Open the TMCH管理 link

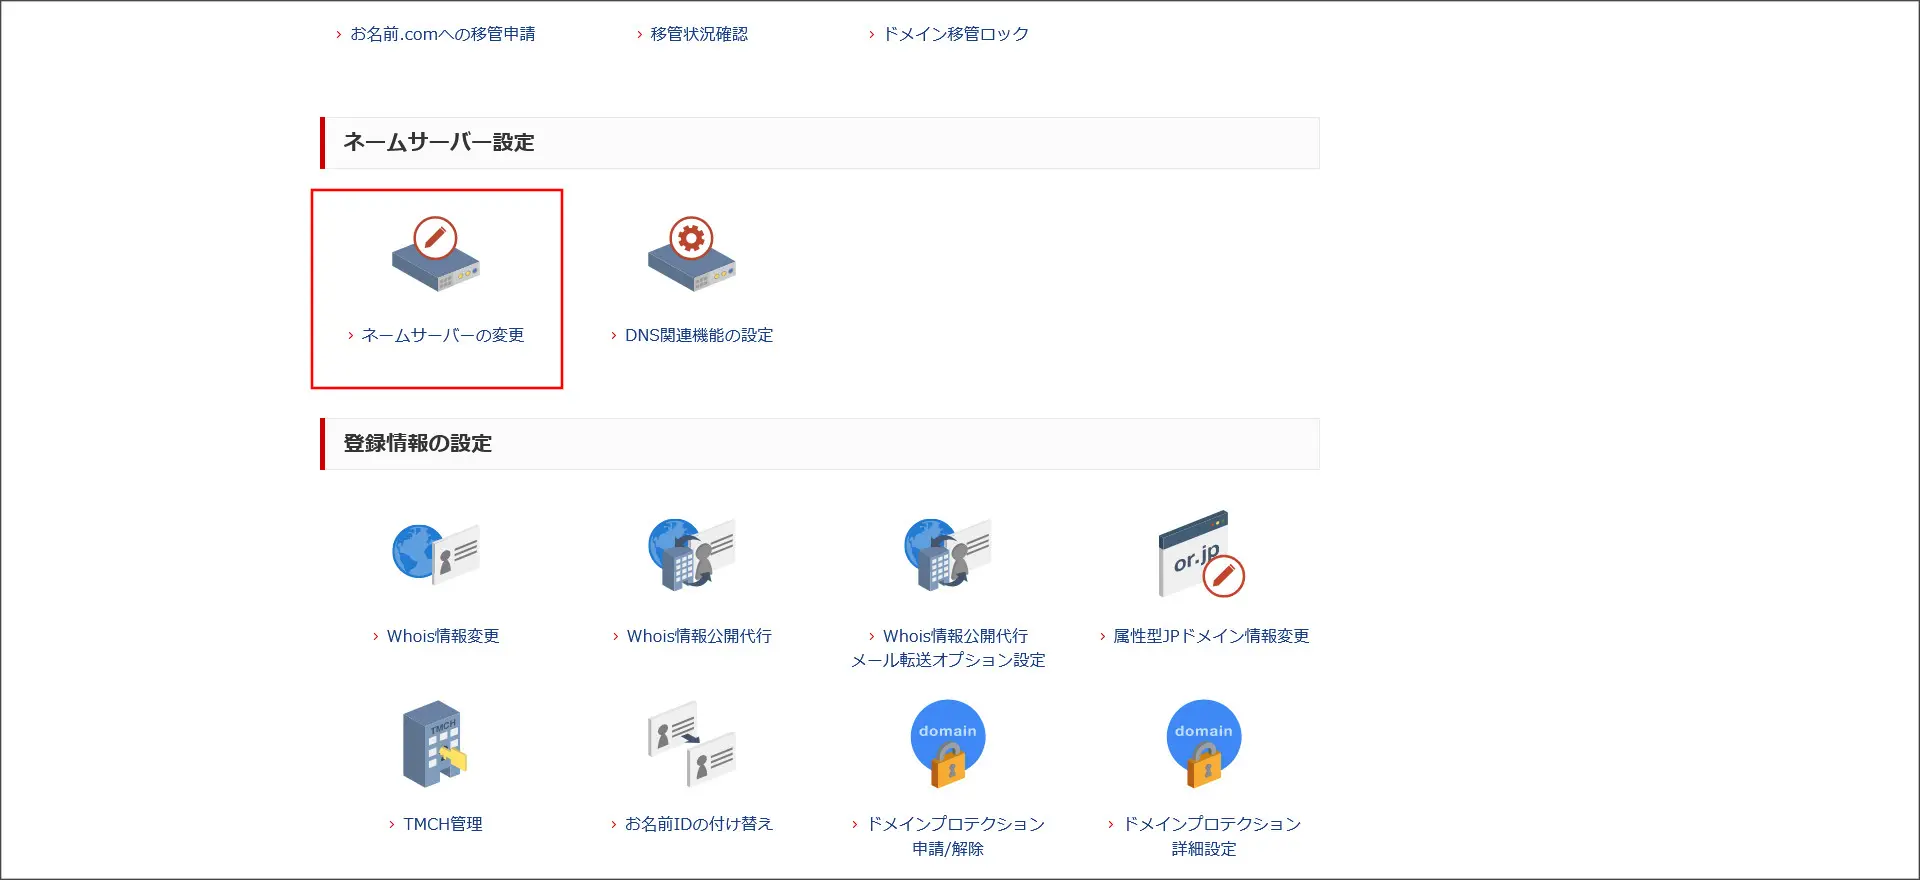[x=443, y=824]
